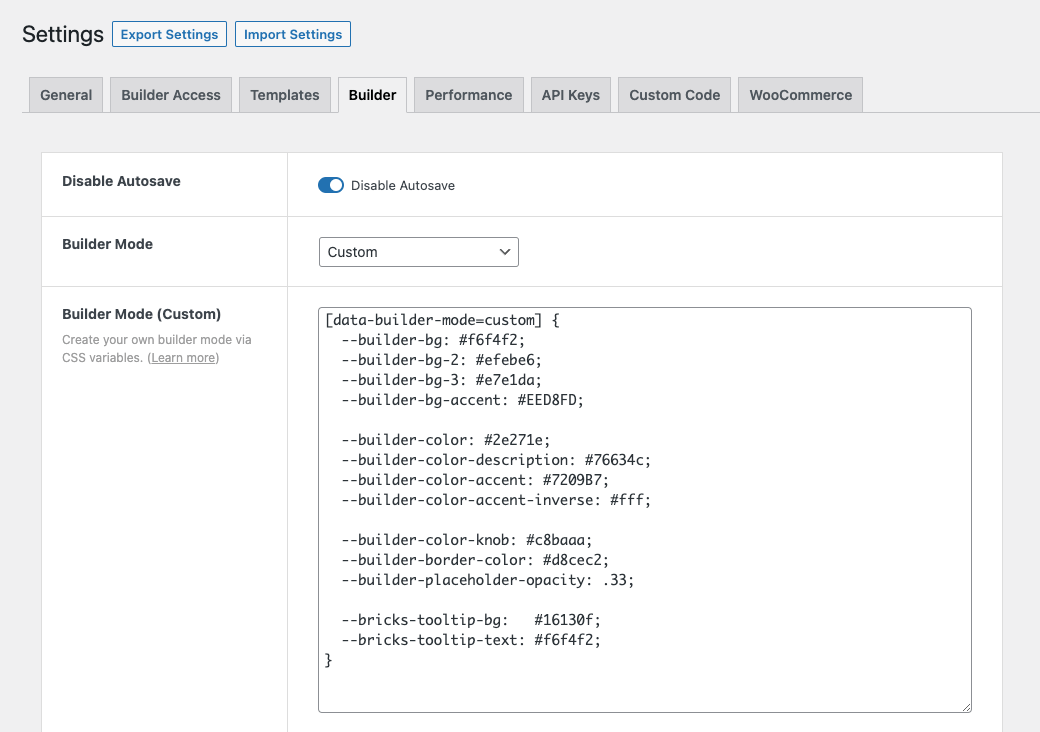The width and height of the screenshot is (1040, 732).
Task: Click inside the custom CSS textarea
Action: pos(645,510)
